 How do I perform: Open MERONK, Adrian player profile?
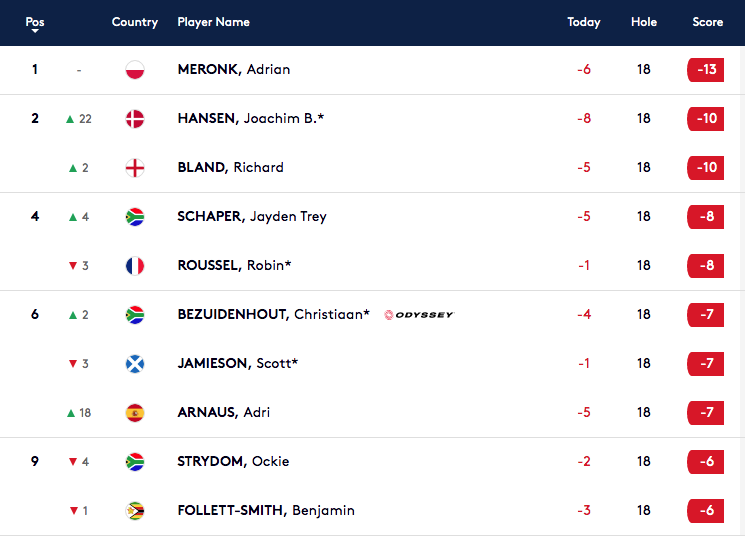234,69
